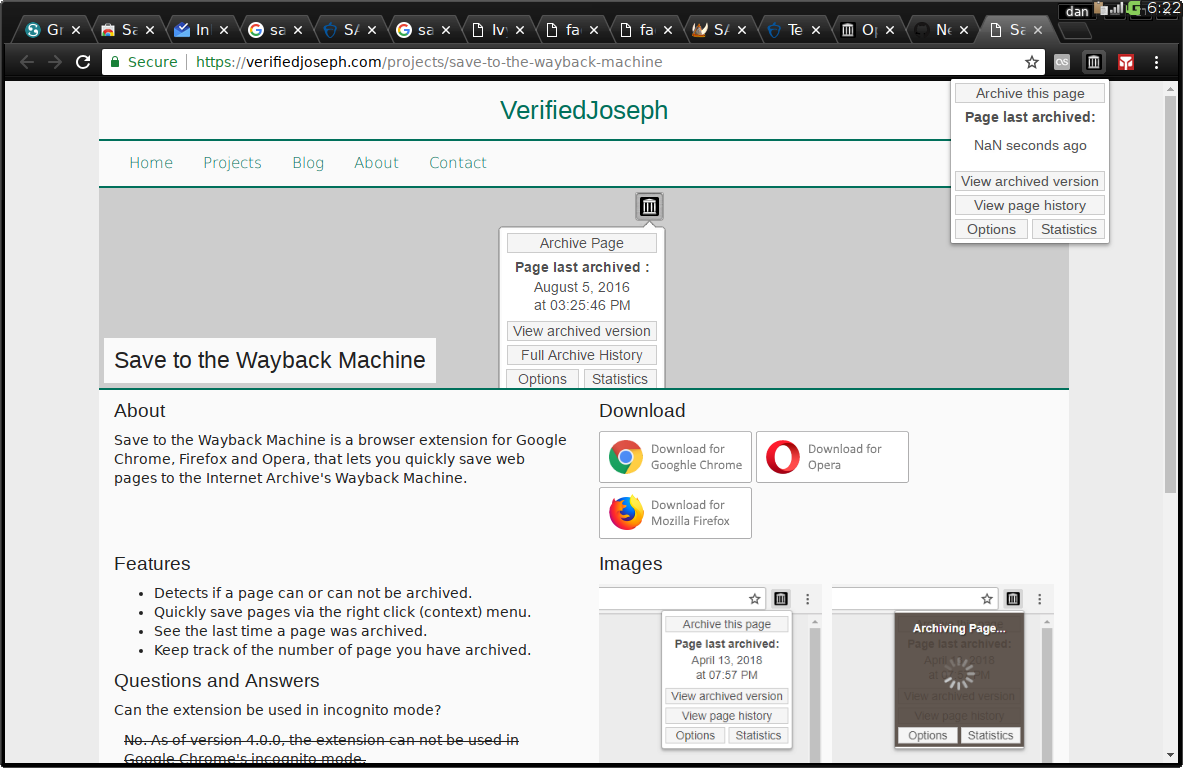Open the Blog nav link
Viewport: 1183px width, 768px height.
point(308,163)
